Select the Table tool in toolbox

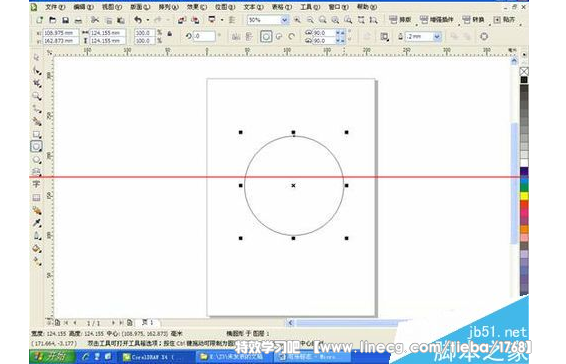[36, 197]
